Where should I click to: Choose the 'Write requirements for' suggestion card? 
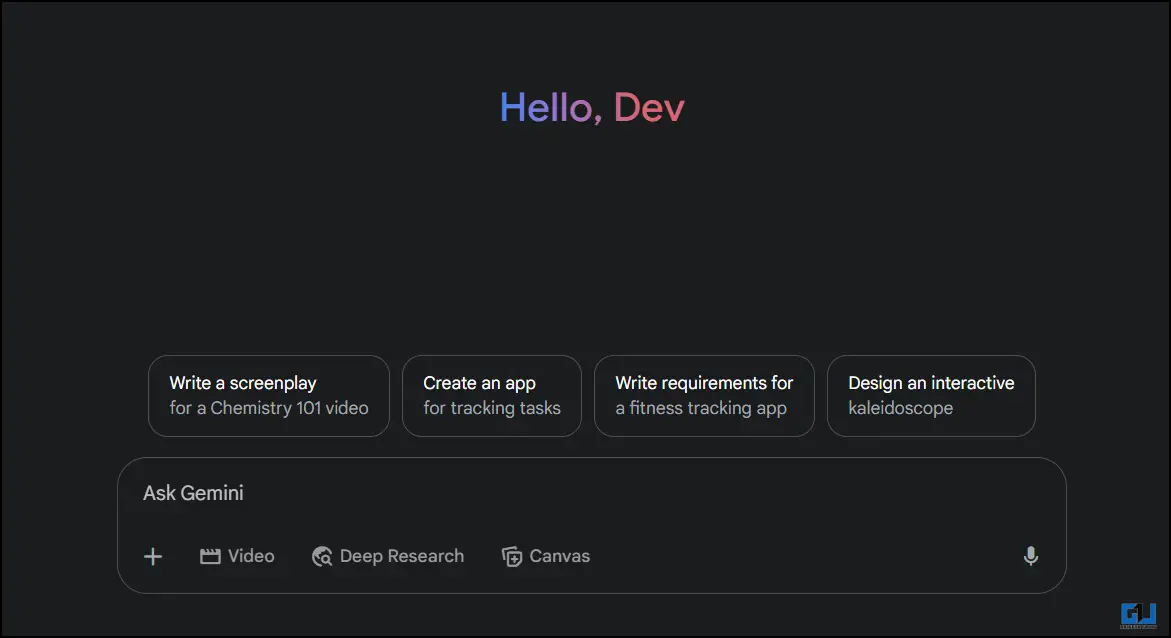click(704, 396)
